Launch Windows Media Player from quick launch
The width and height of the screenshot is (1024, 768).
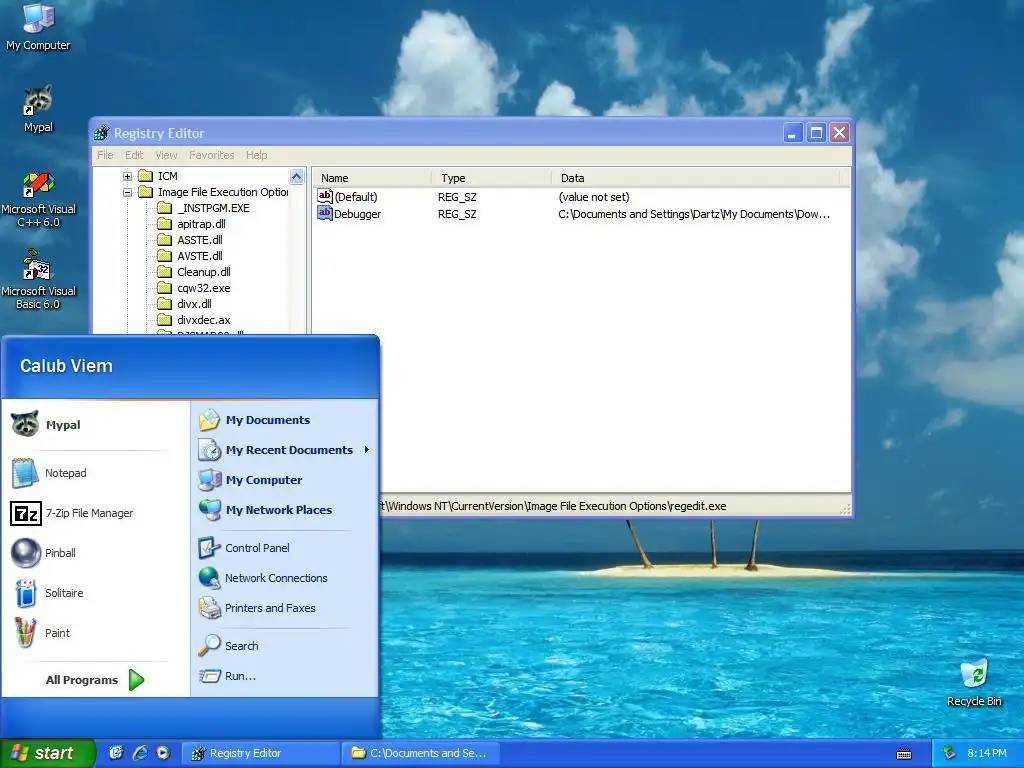pyautogui.click(x=163, y=753)
